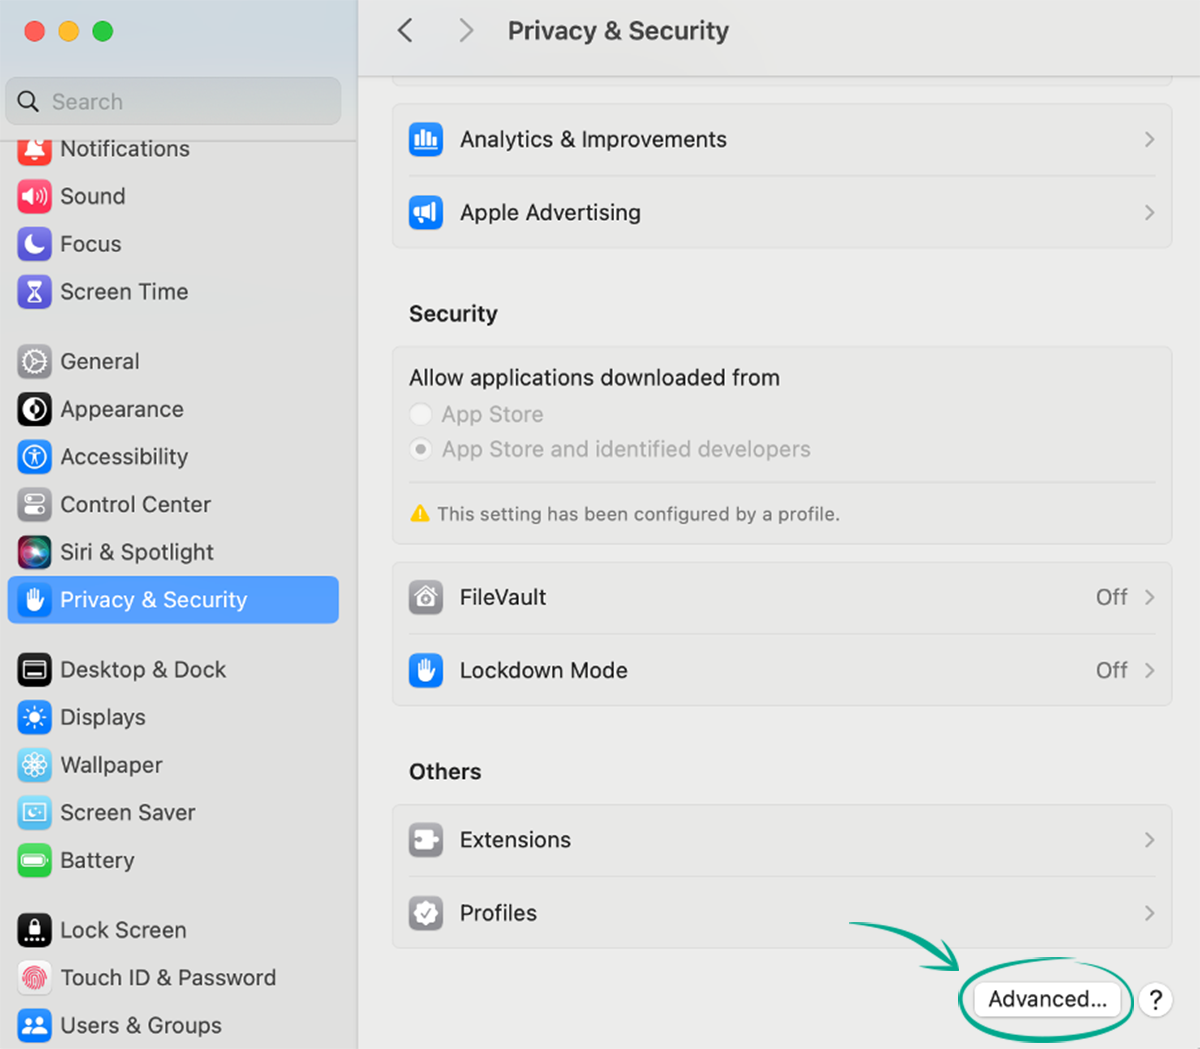The width and height of the screenshot is (1200, 1049).
Task: Open Displays settings in sidebar
Action: 173,717
